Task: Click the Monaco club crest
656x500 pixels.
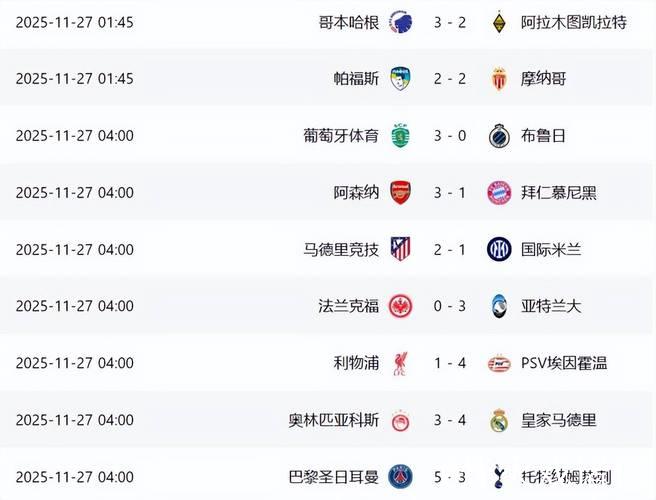Action: tap(499, 78)
